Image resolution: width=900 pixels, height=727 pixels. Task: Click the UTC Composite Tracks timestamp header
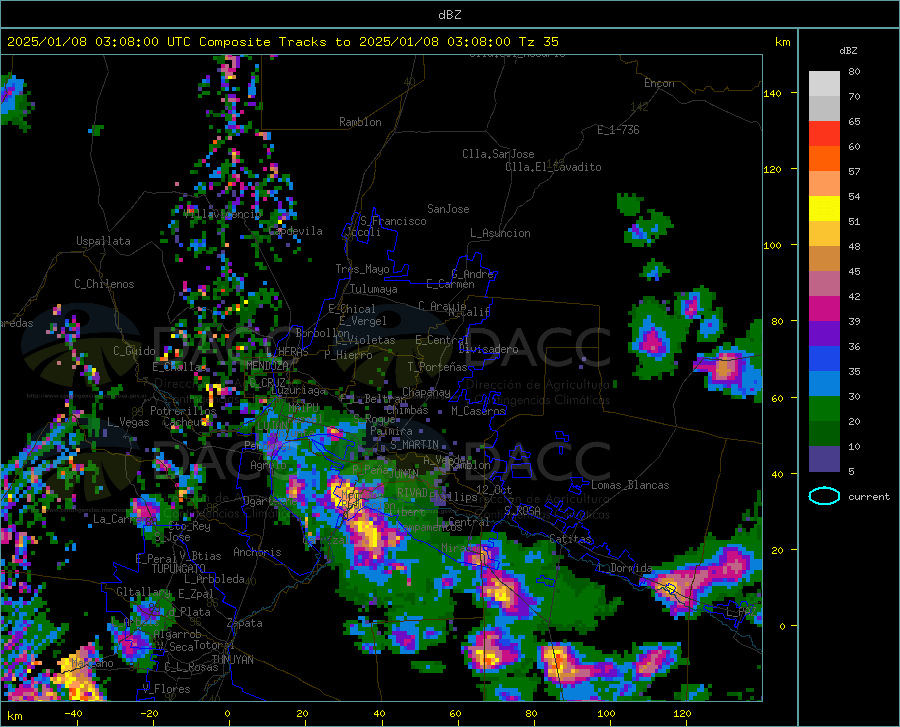click(283, 42)
